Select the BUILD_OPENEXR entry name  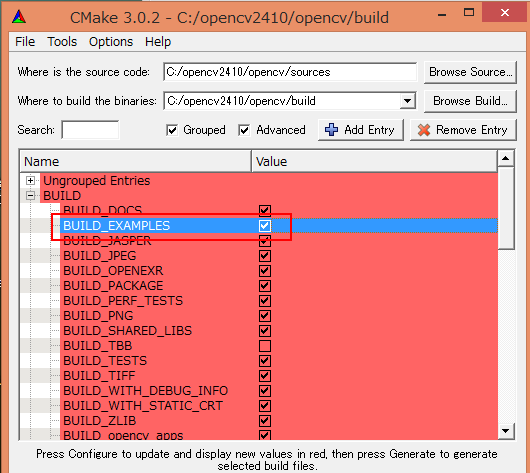(x=113, y=270)
